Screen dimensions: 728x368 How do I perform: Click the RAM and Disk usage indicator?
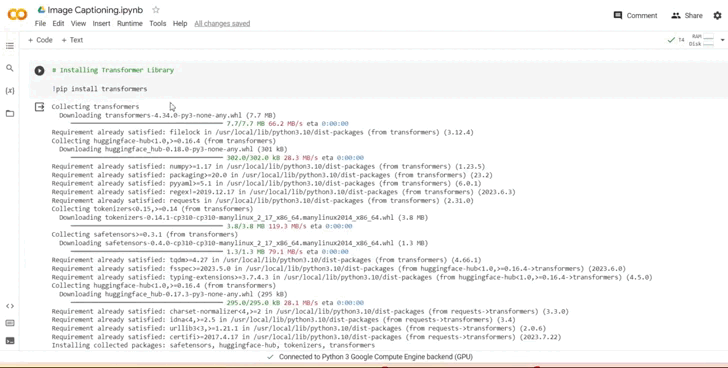701,40
